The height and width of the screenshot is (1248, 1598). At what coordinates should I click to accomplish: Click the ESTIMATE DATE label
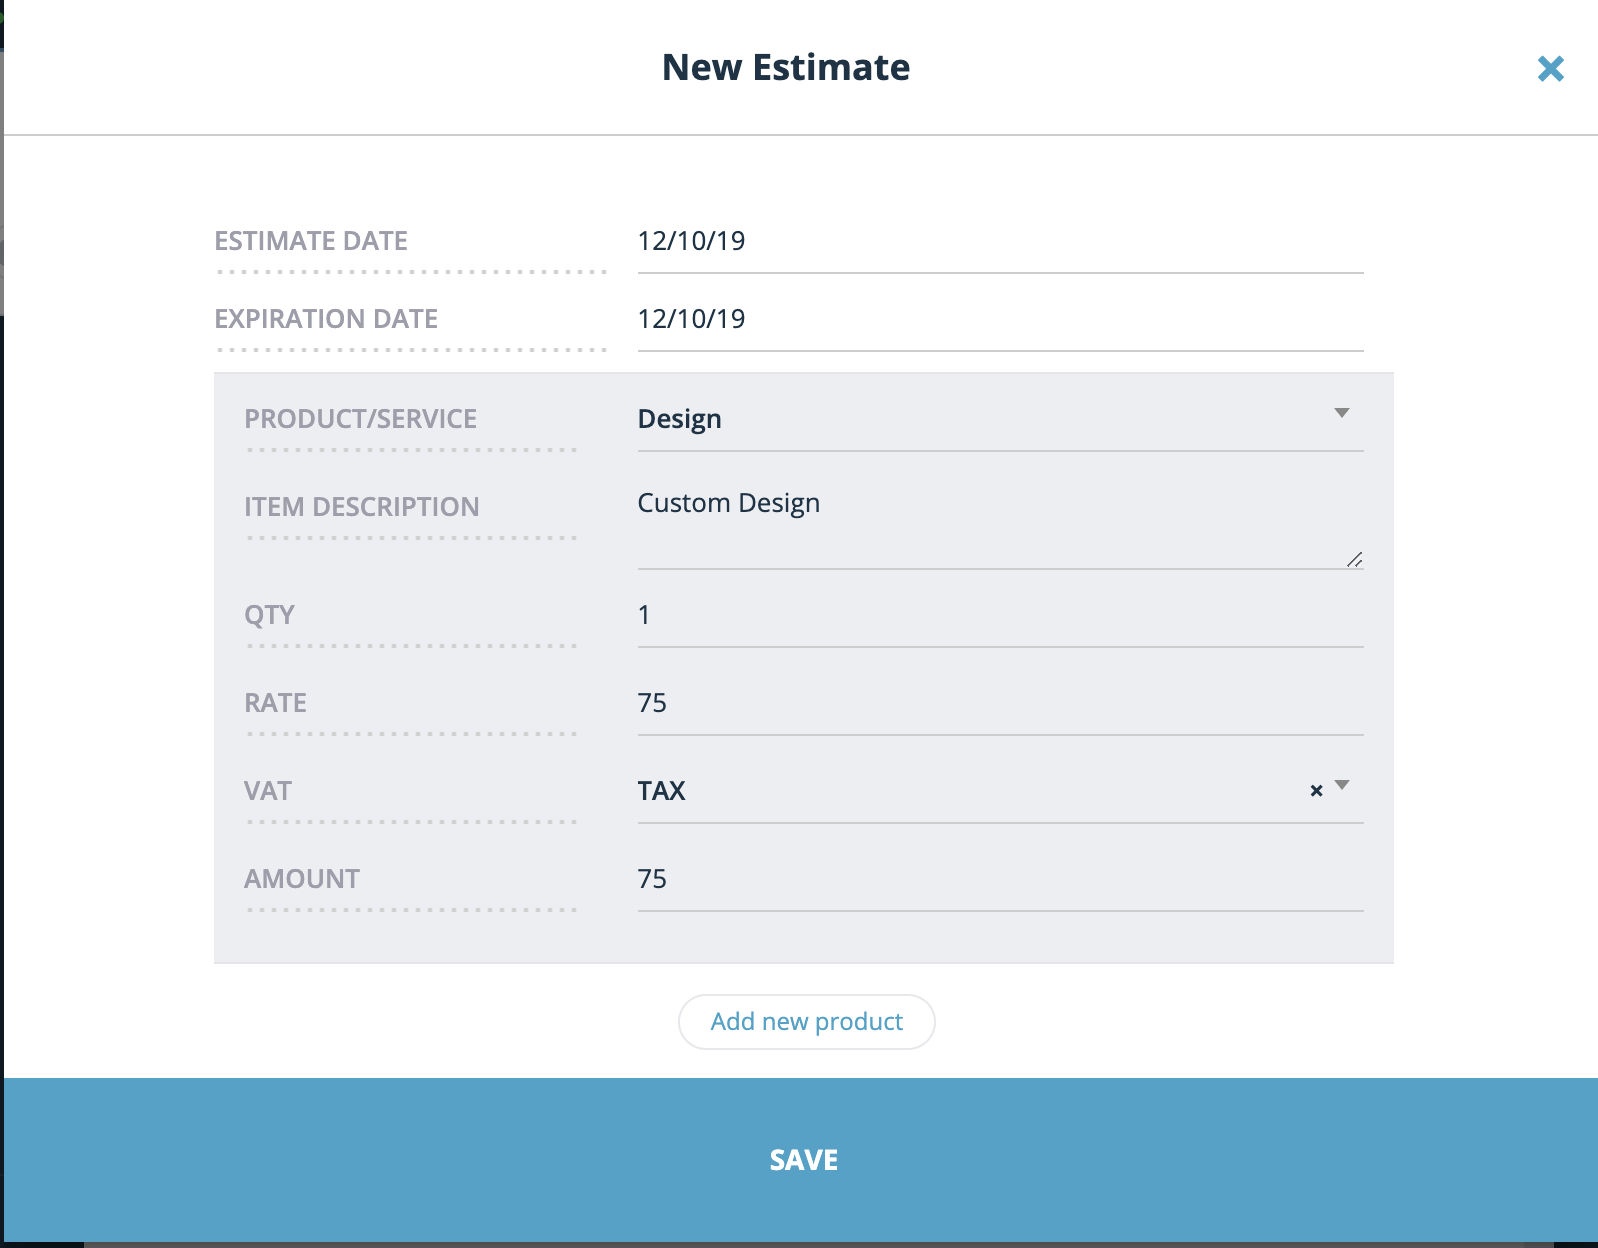click(x=311, y=241)
